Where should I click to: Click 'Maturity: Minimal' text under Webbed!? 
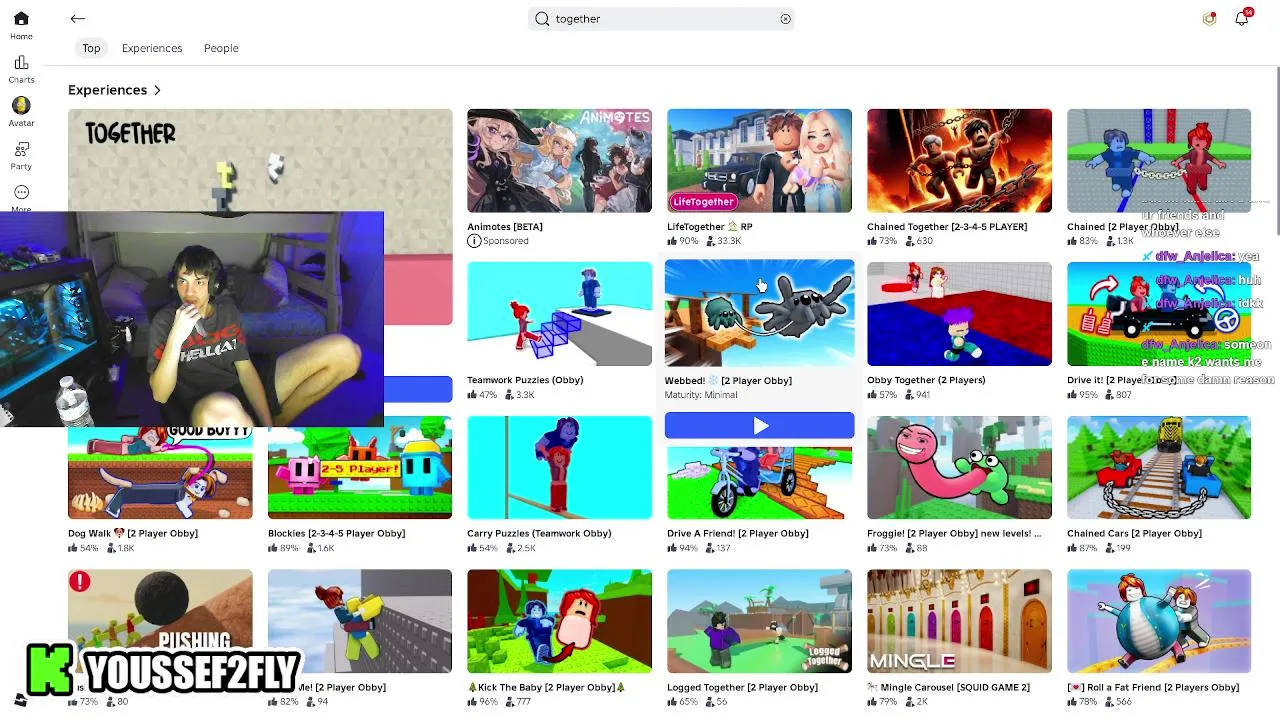[x=701, y=395]
